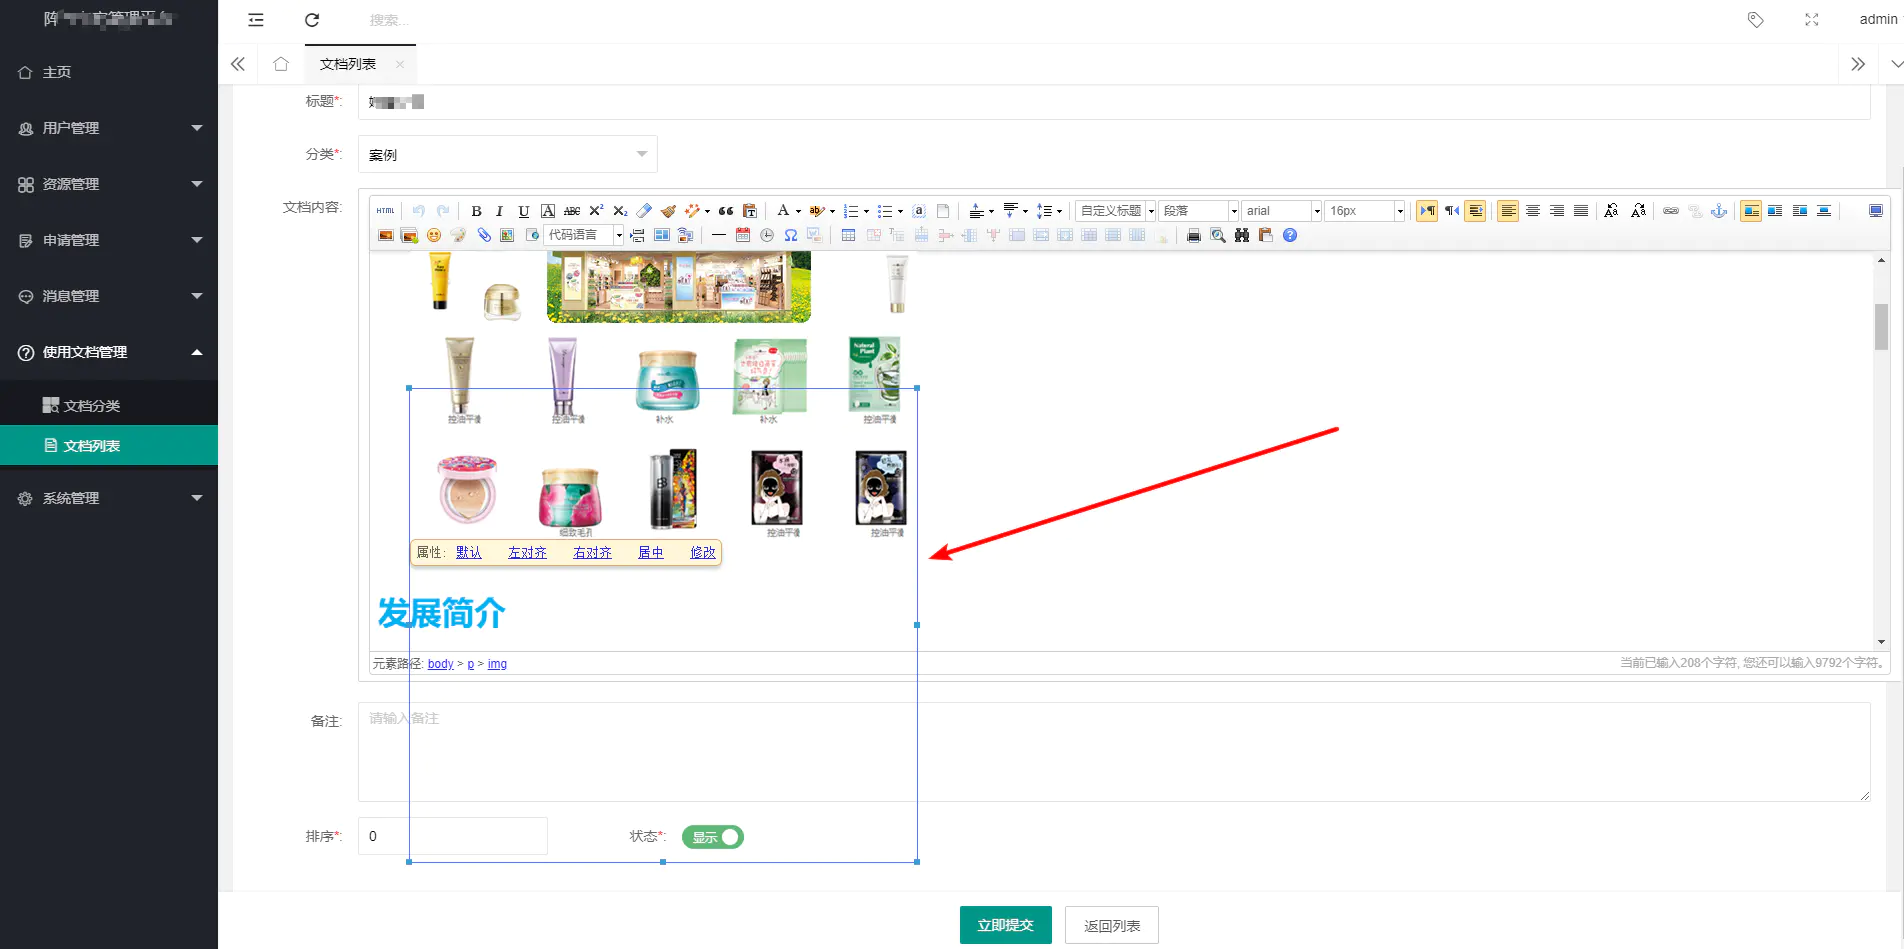Toggle left text alignment
Image resolution: width=1904 pixels, height=949 pixels.
(x=1508, y=211)
